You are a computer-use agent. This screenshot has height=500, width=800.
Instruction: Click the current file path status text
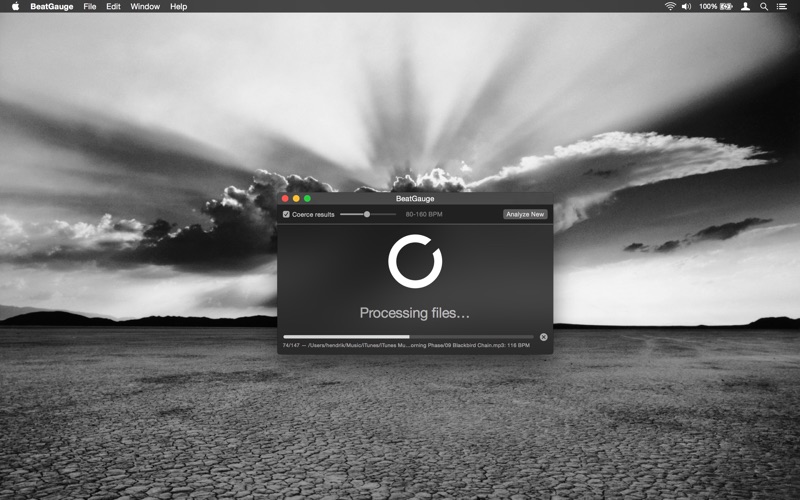click(405, 346)
